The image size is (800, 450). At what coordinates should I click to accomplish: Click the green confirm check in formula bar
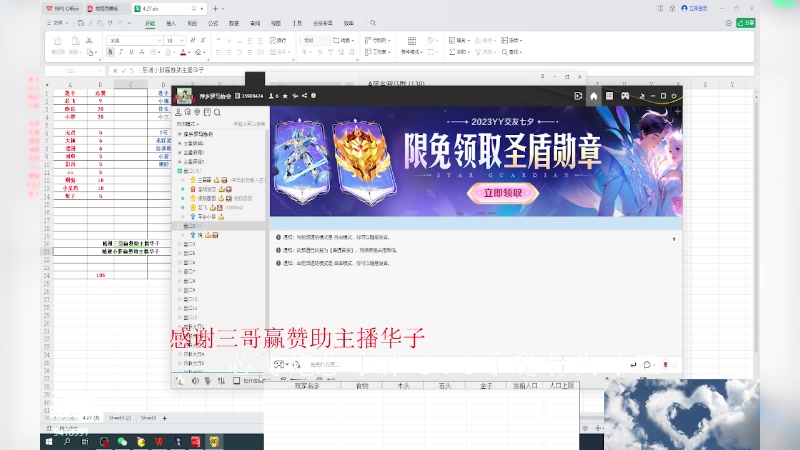(x=123, y=70)
